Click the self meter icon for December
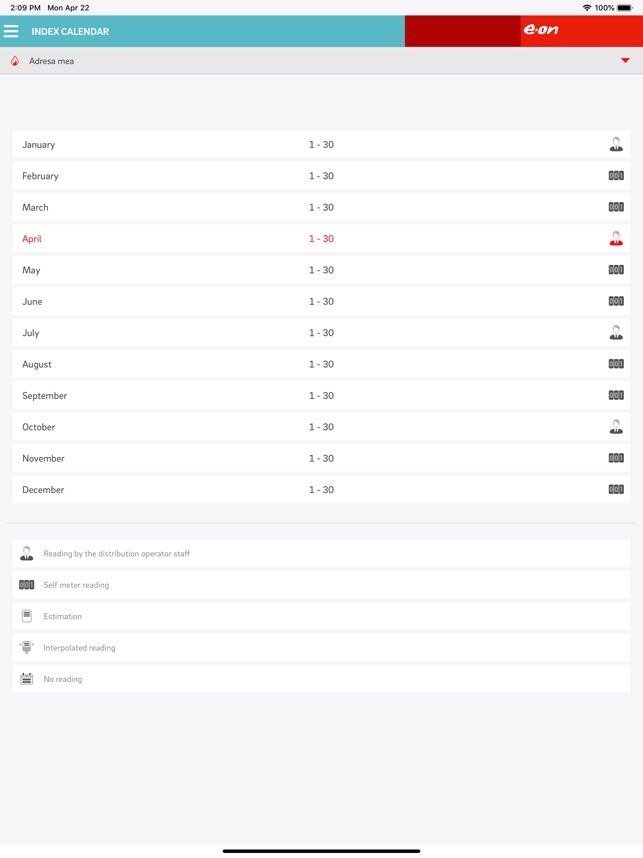Viewport: 643px width, 858px height. point(616,490)
